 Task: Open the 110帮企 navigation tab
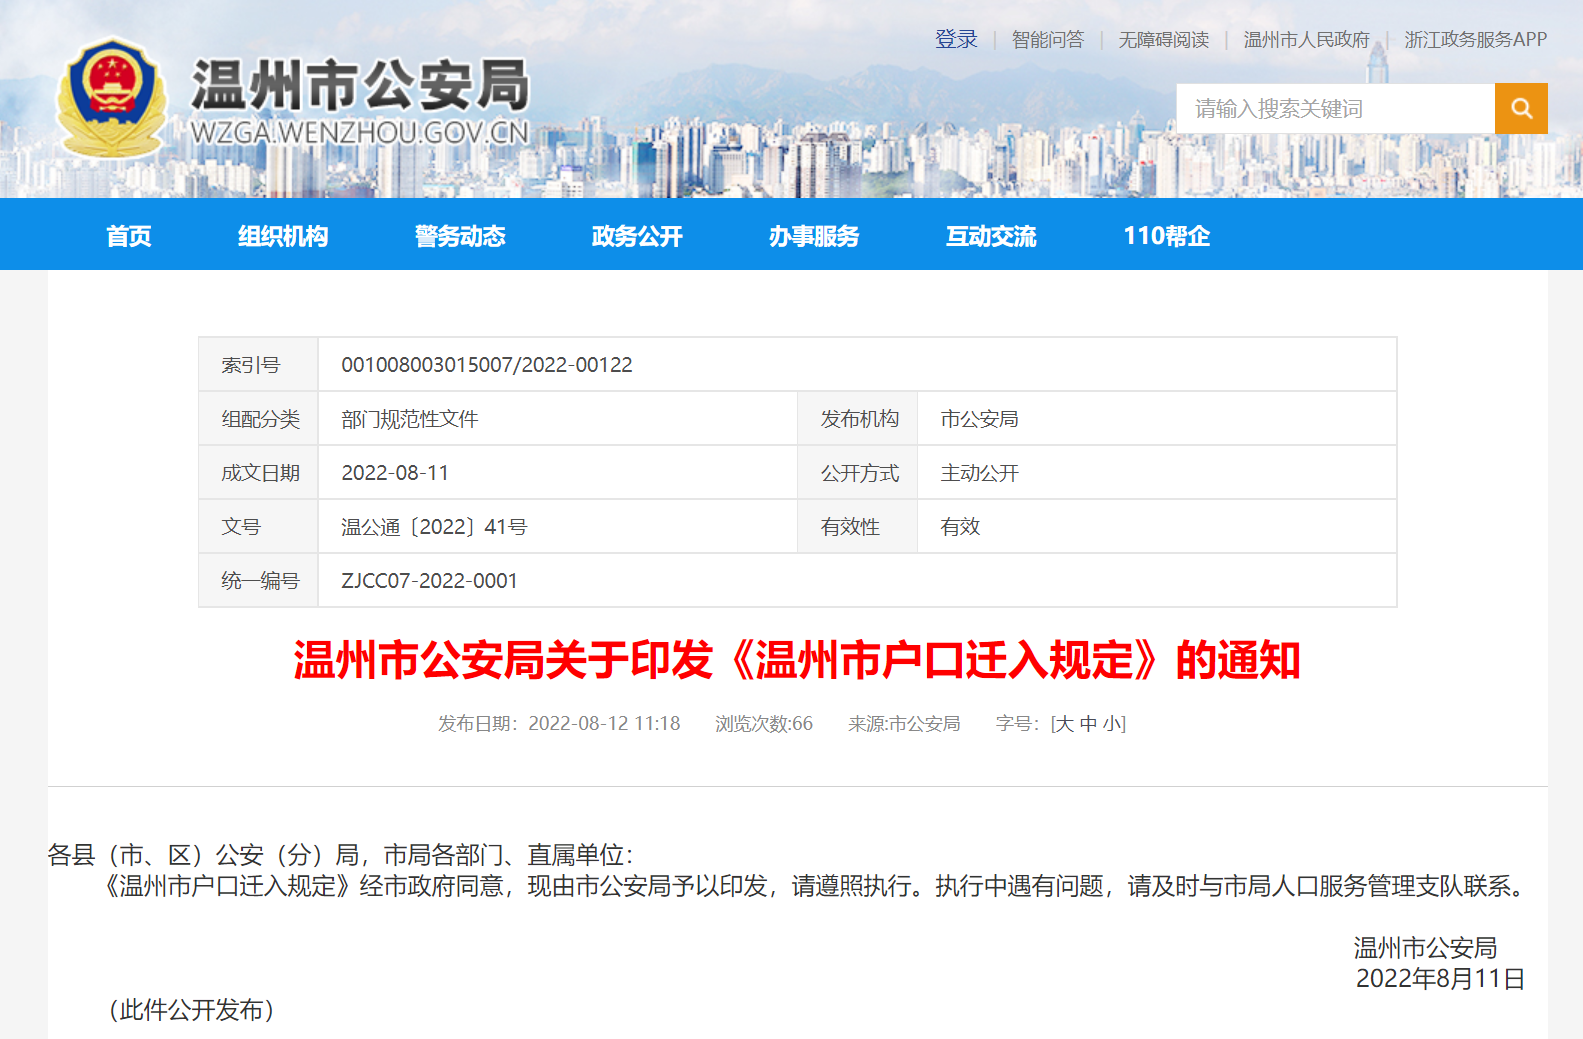point(1166,236)
